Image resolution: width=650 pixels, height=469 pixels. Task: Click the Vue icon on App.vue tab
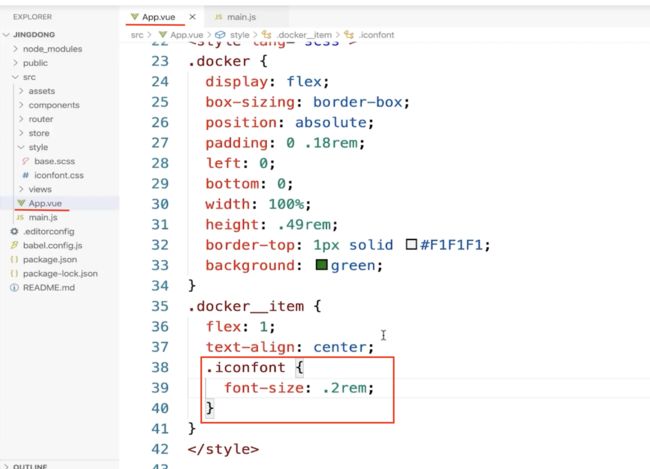click(x=134, y=17)
